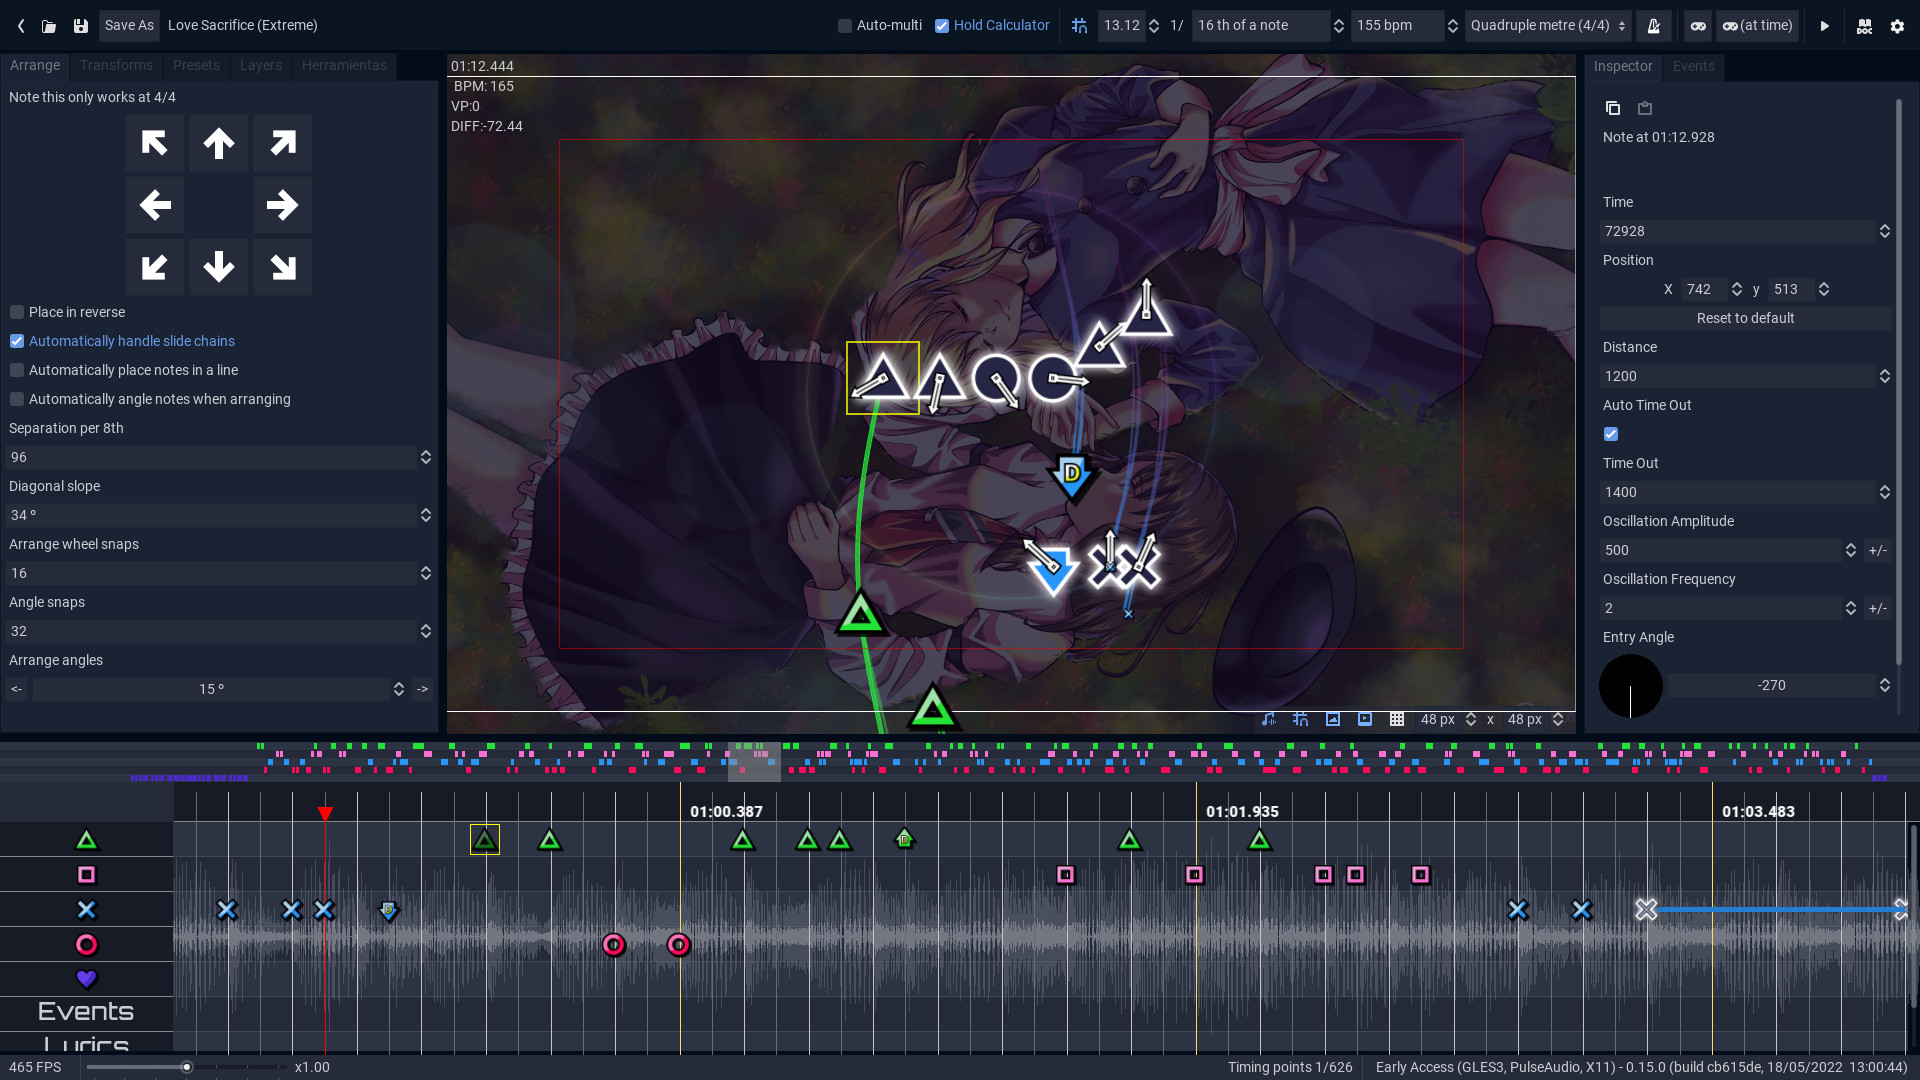
Task: Open the application settings gear
Action: click(1897, 25)
